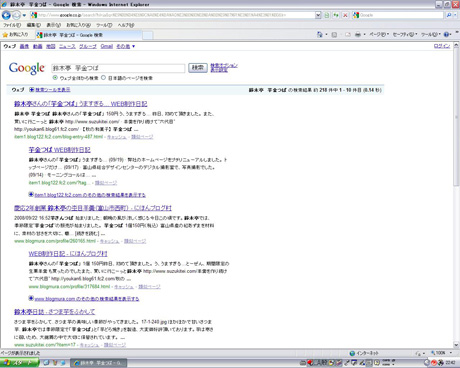Image resolution: width=460 pixels, height=368 pixels.
Task: Open the Page menu dropdown in command bar
Action: [379, 34]
